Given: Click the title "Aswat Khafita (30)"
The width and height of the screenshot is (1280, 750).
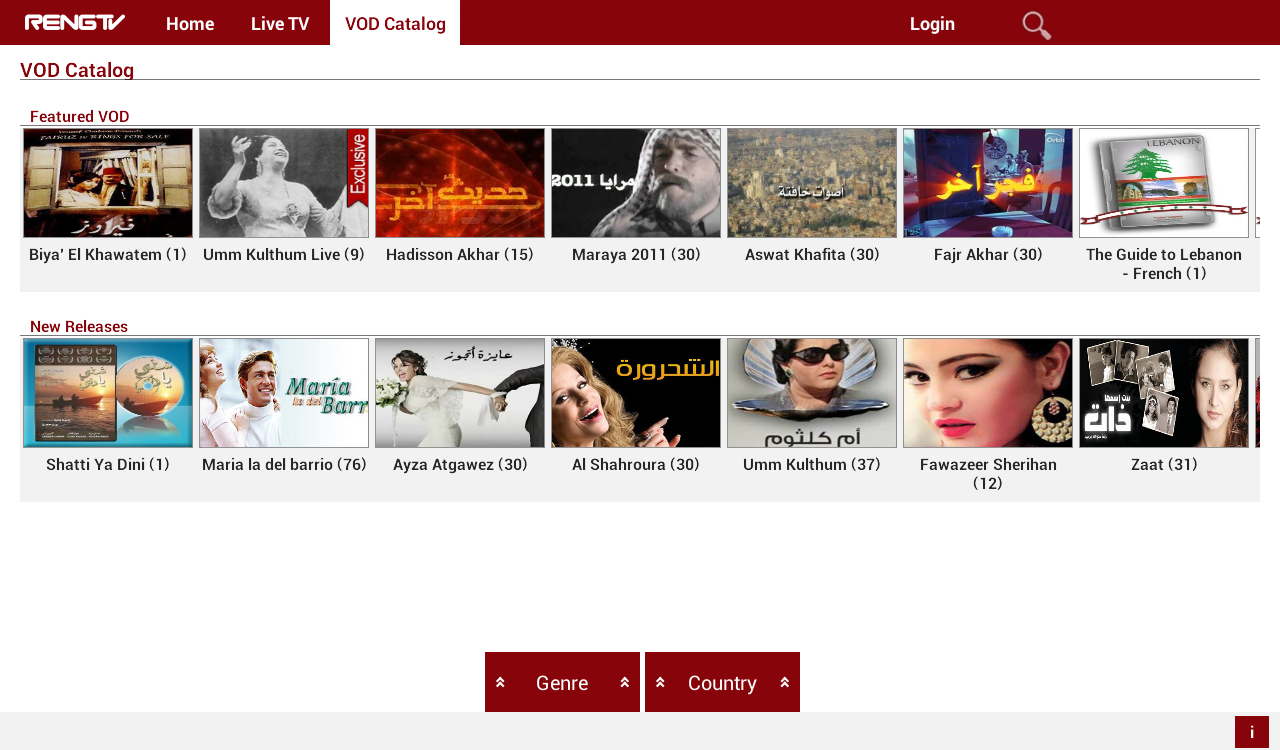Looking at the screenshot, I should (812, 255).
